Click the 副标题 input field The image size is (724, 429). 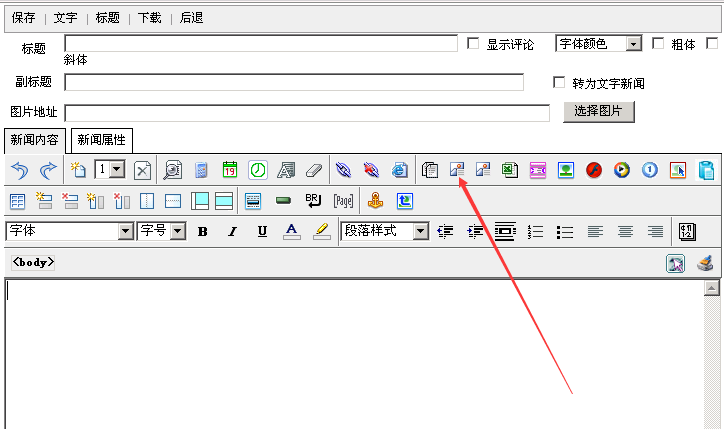[x=294, y=82]
